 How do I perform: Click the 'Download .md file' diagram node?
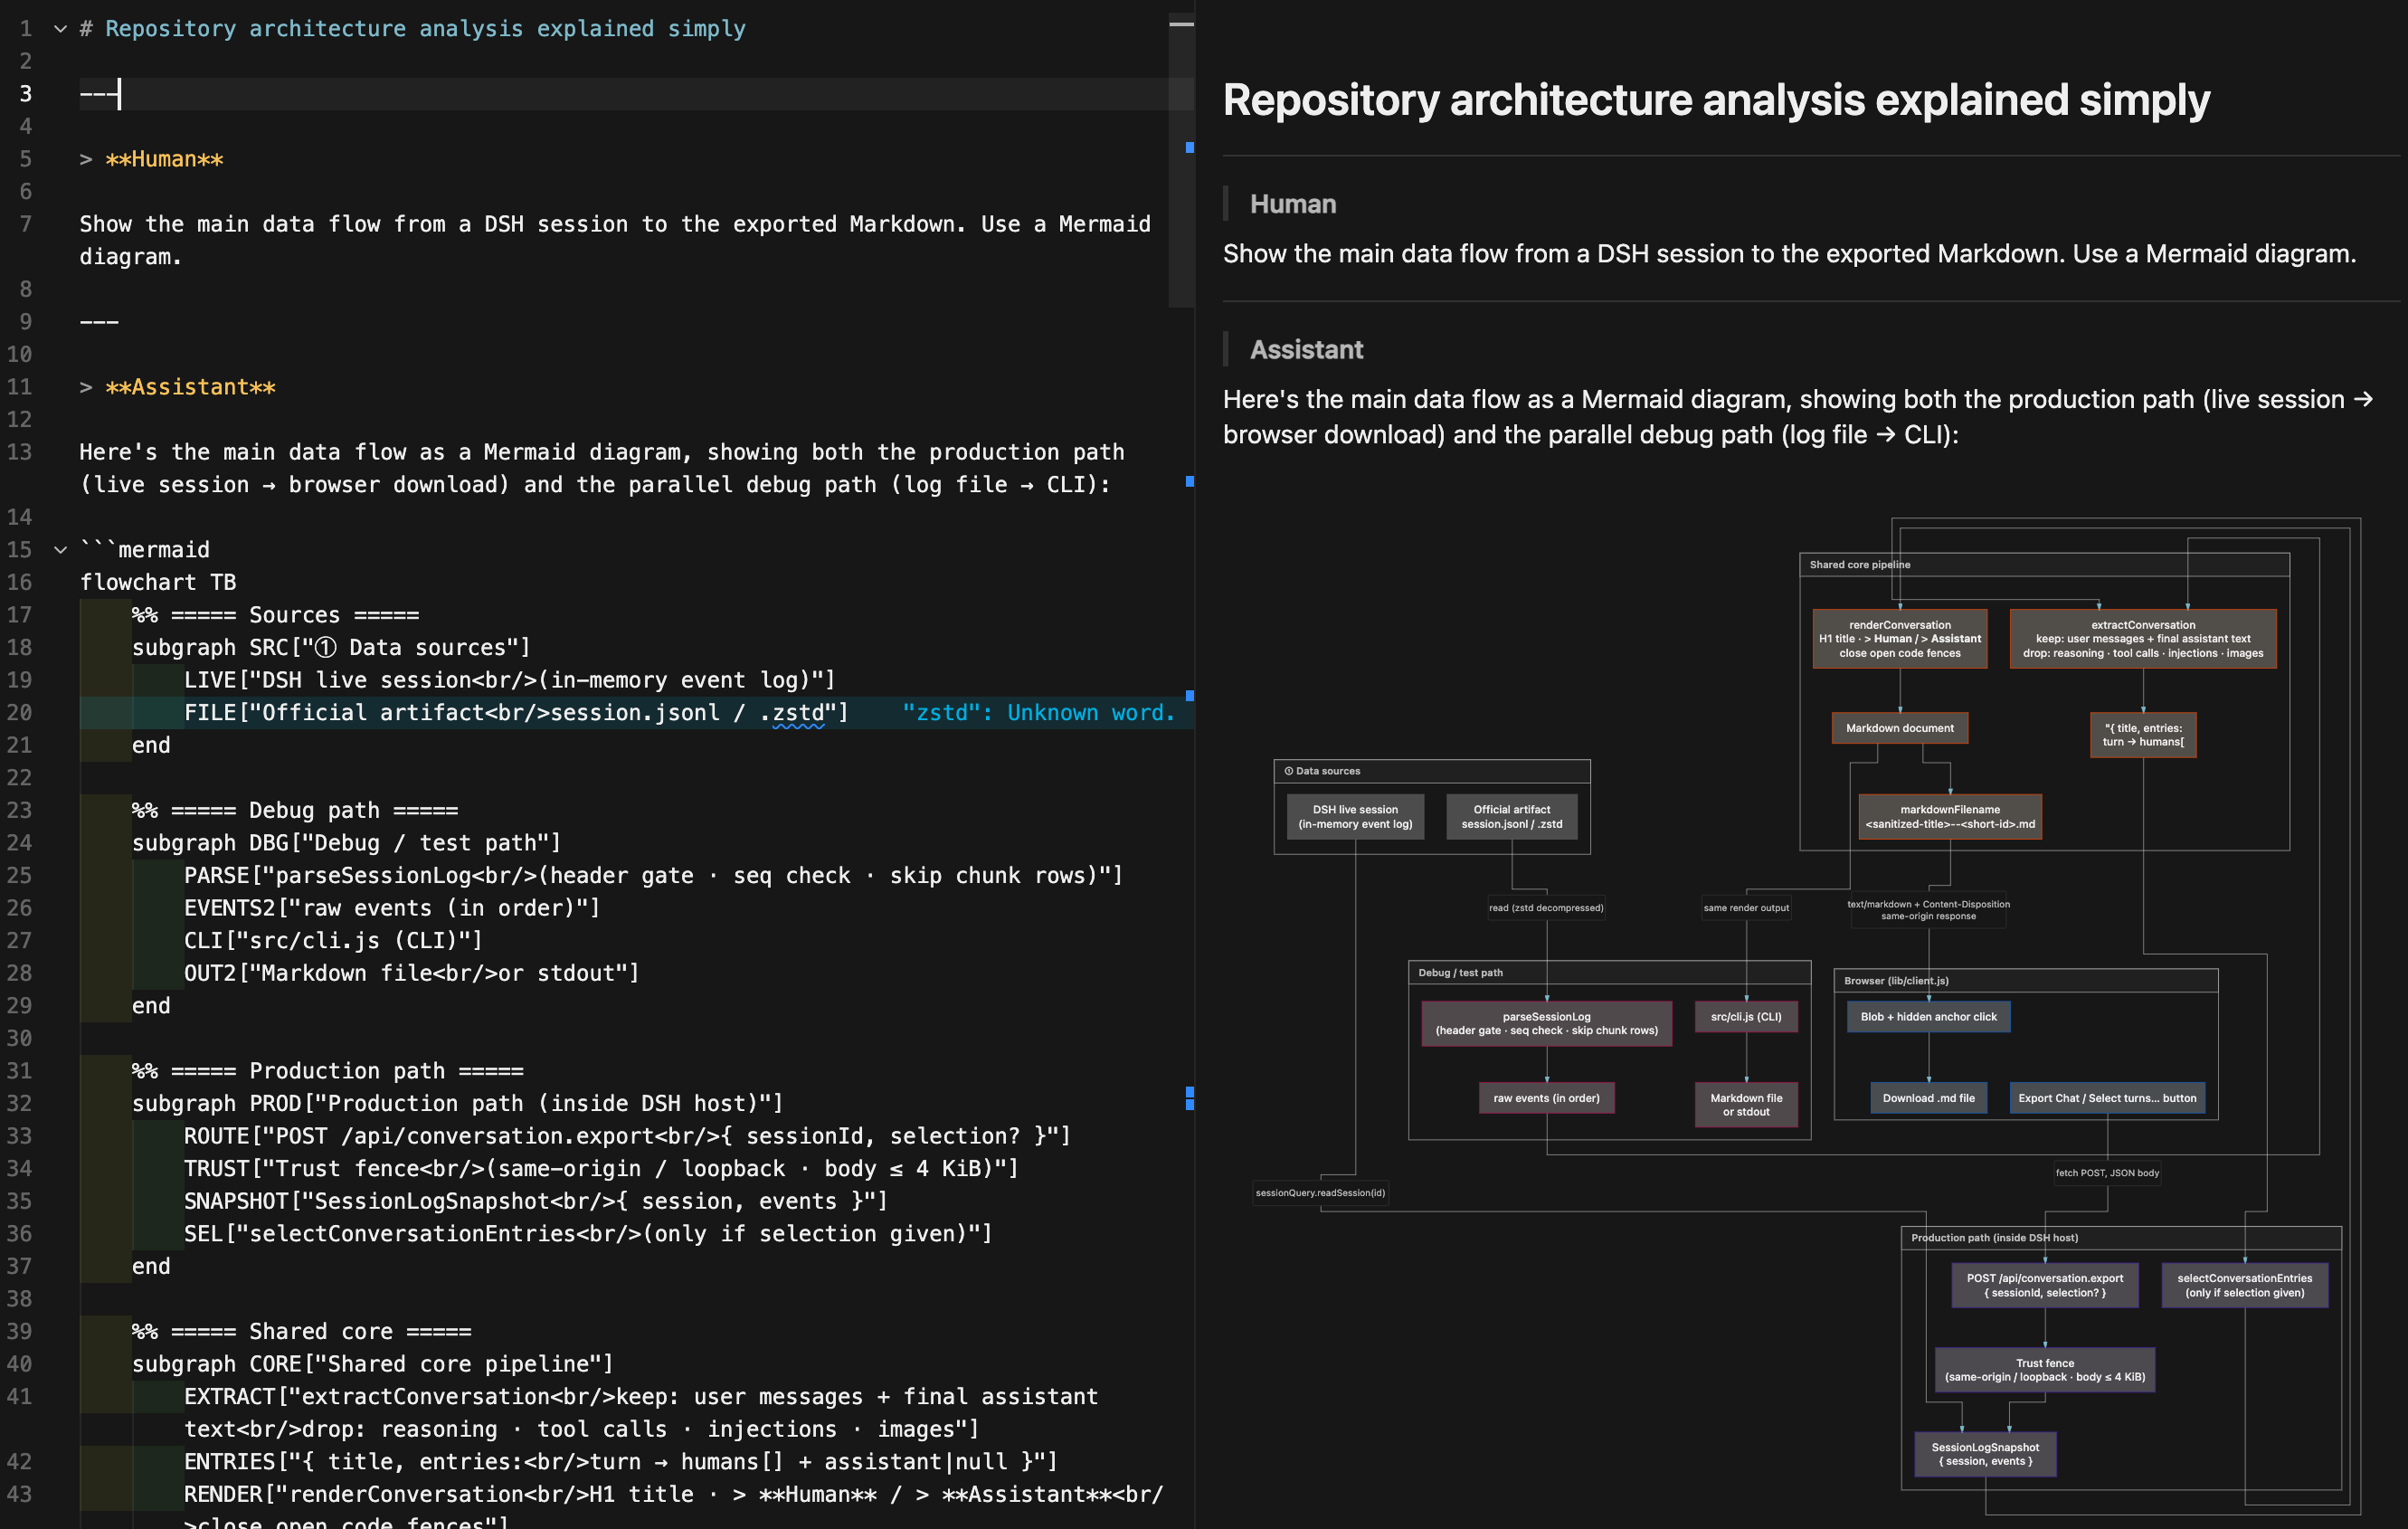1928,1098
